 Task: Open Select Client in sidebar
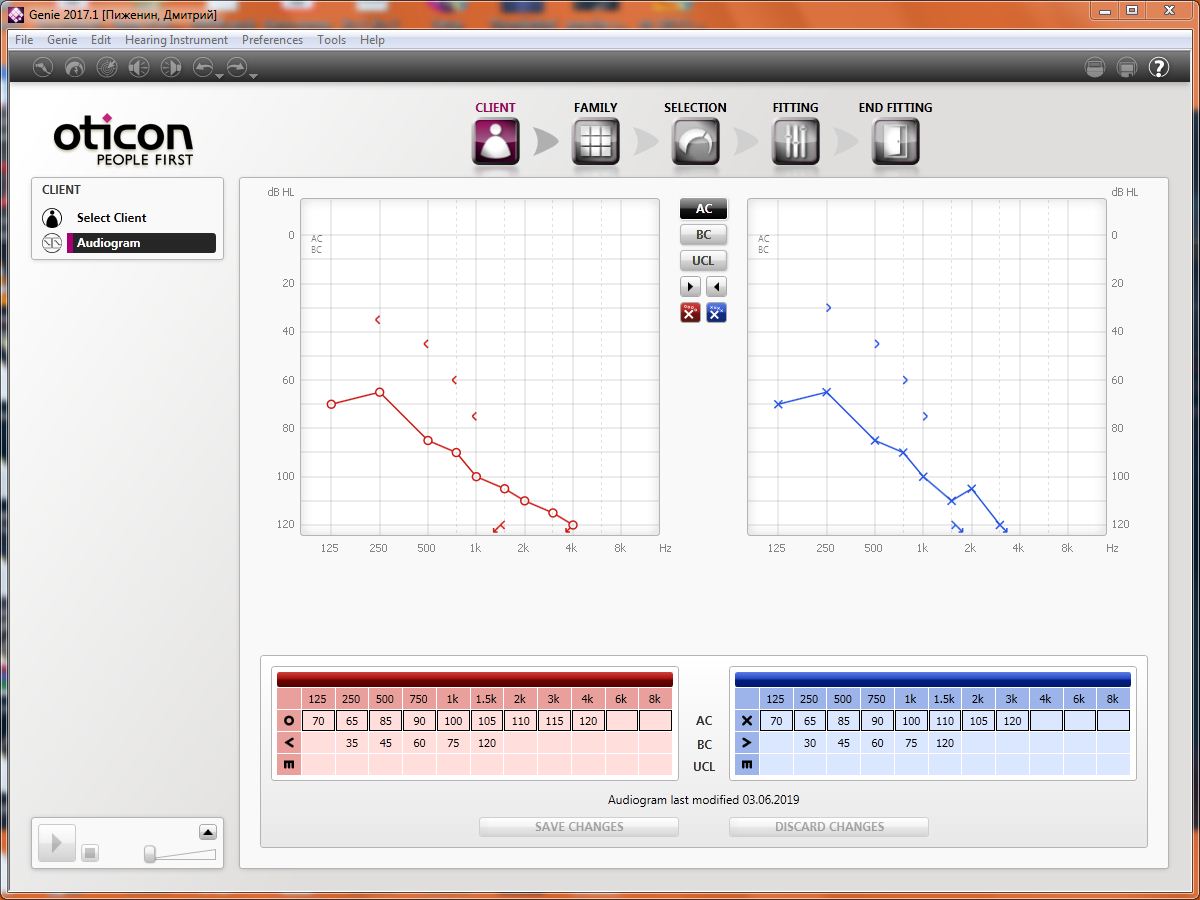point(112,218)
